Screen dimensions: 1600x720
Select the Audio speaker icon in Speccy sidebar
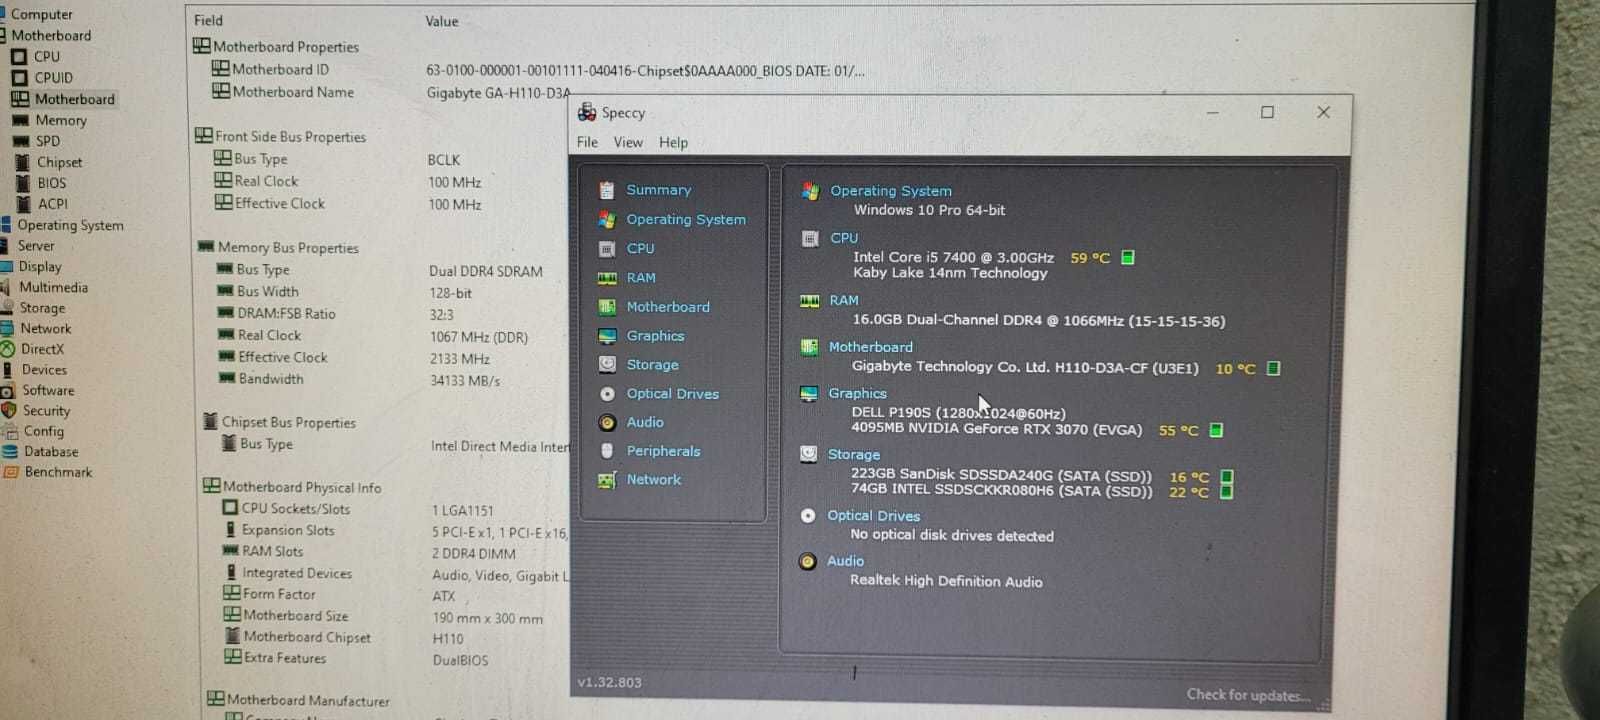click(x=607, y=423)
